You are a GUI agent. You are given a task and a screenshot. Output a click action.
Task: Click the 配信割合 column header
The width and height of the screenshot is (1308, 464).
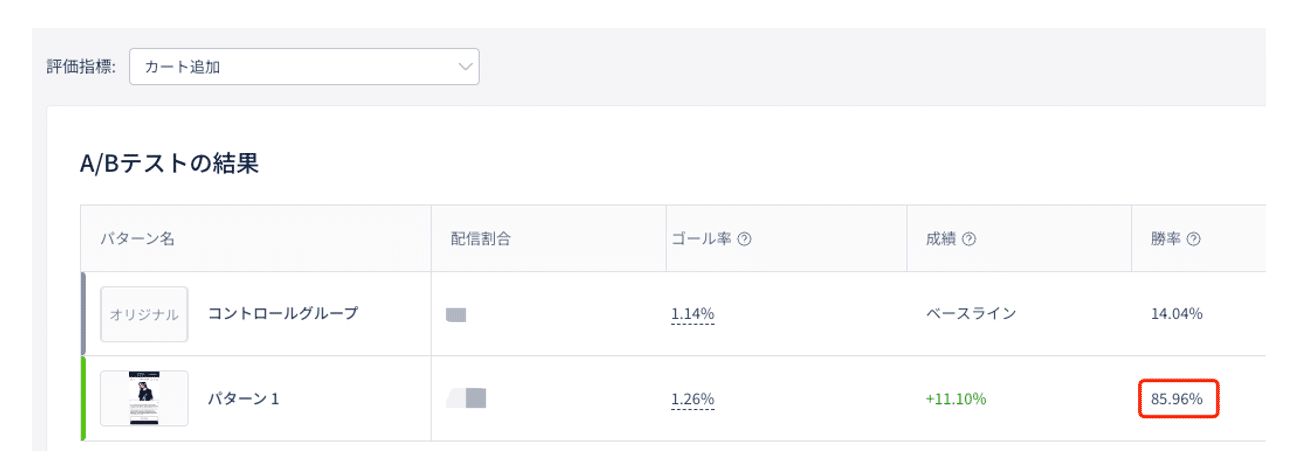click(x=480, y=239)
